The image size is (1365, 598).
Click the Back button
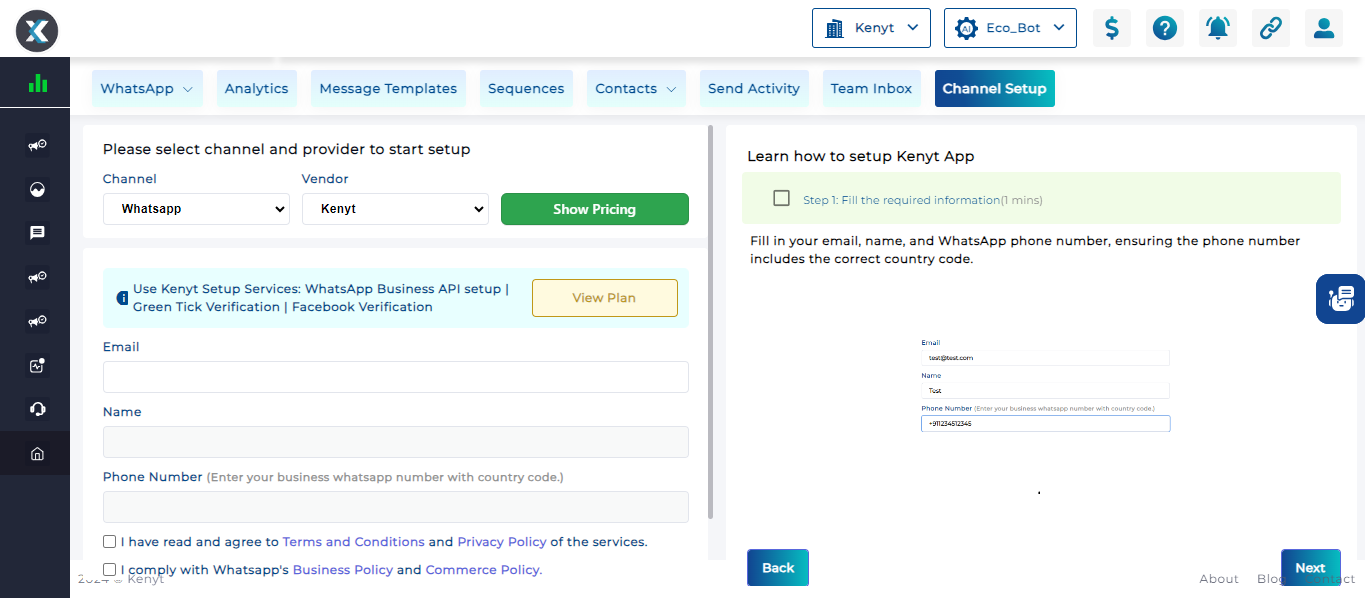(x=778, y=567)
